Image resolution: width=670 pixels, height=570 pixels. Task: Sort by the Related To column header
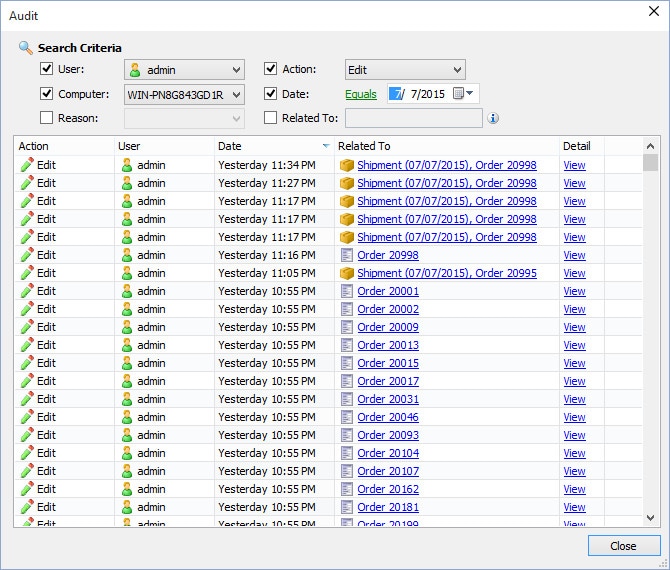tap(447, 146)
